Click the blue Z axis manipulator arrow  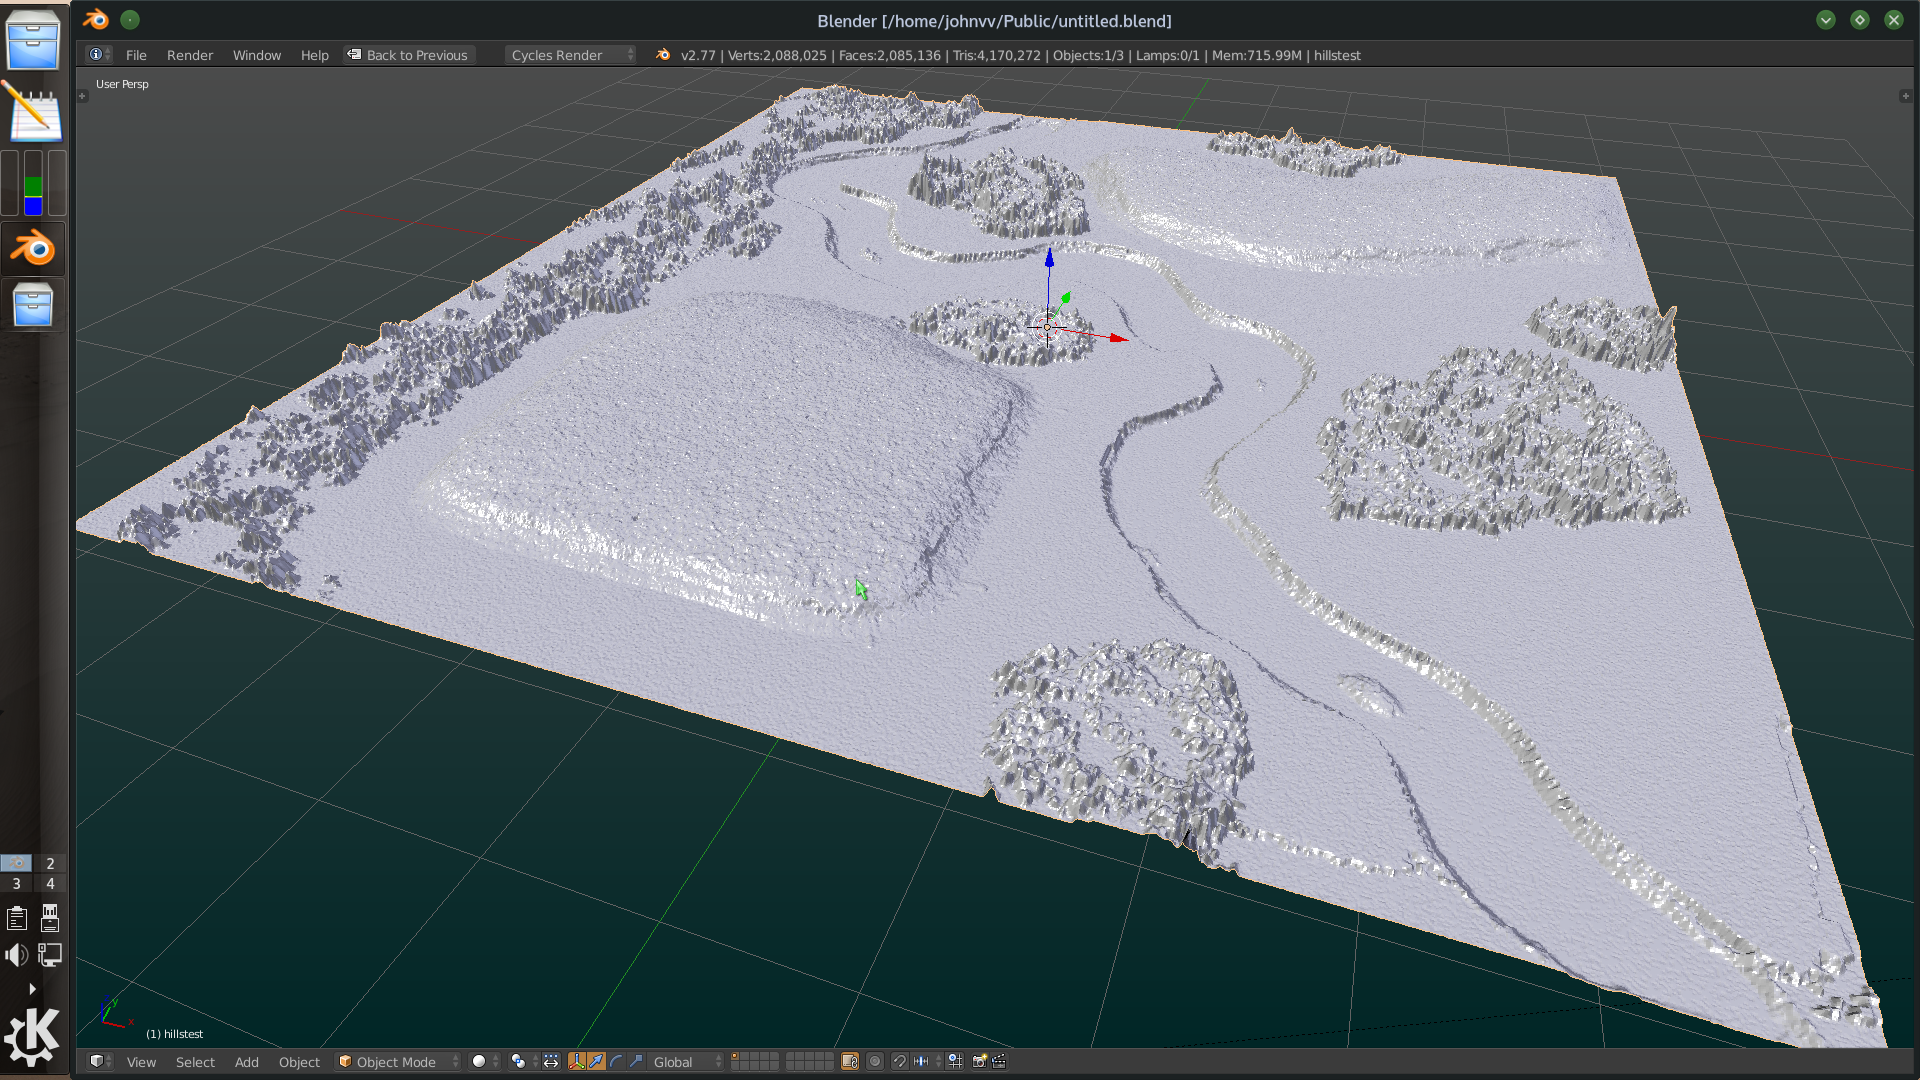[1049, 257]
